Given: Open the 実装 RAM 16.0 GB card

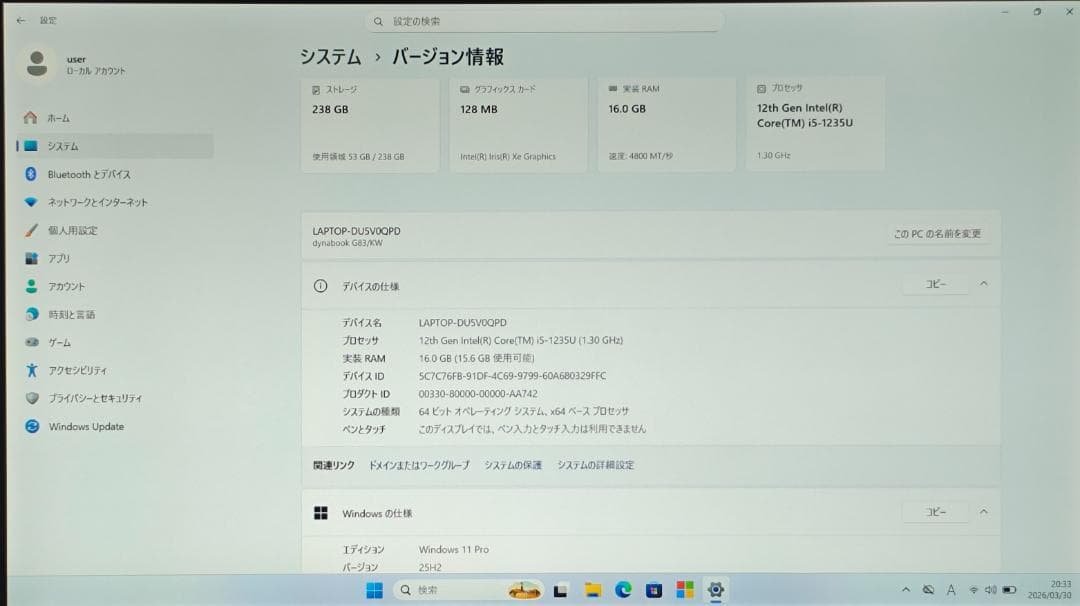Looking at the screenshot, I should tap(666, 123).
